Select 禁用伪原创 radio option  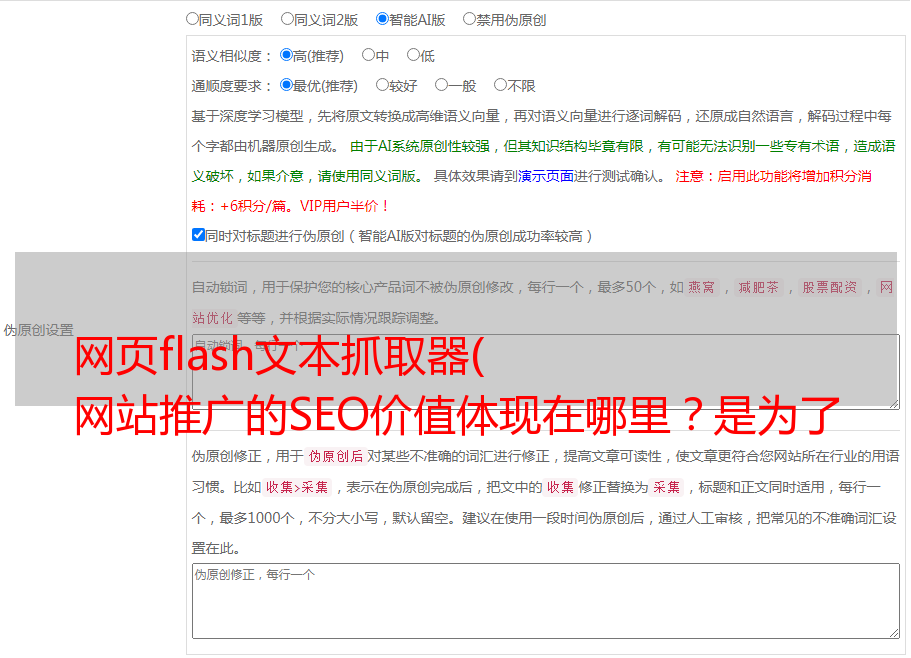[469, 19]
